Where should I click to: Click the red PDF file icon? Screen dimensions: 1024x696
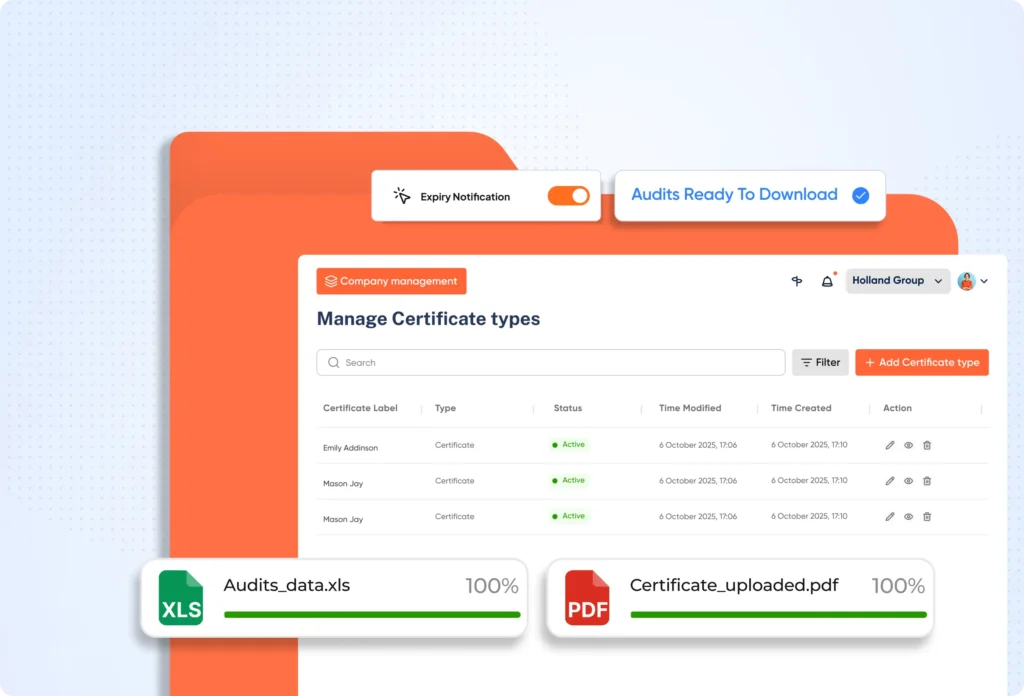(587, 597)
